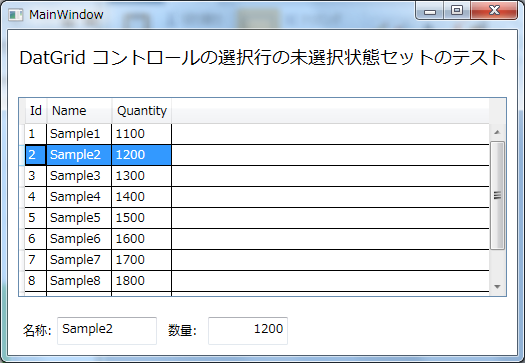
Task: Click the Id cell of the Sample8 row
Action: pos(35,281)
